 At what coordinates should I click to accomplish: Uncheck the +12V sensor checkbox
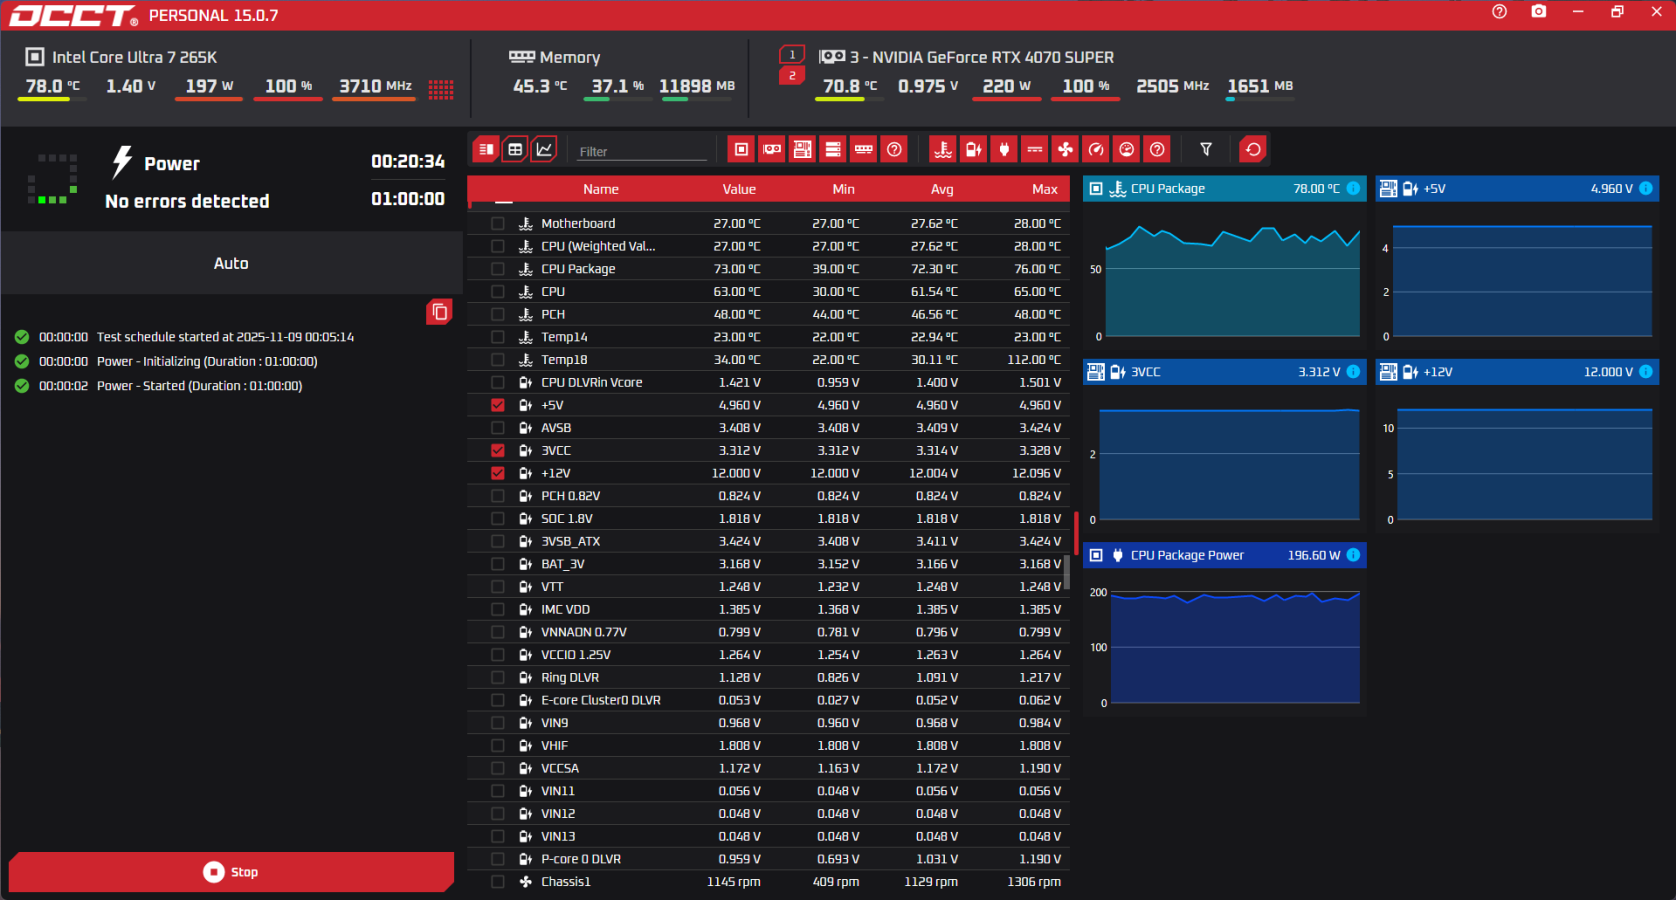pos(498,473)
